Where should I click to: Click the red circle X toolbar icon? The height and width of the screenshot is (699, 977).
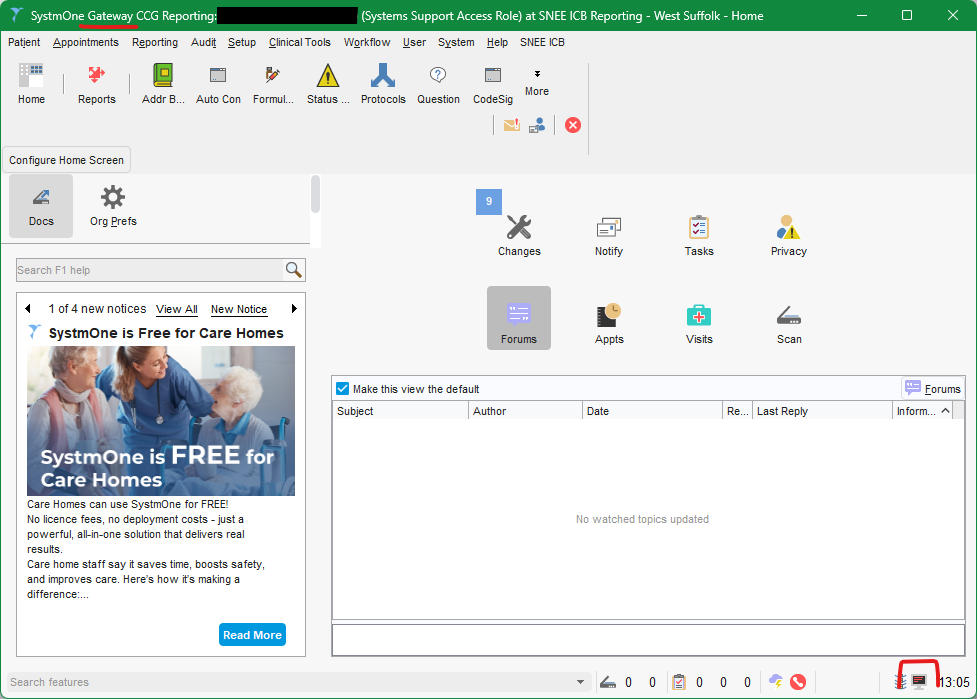573,125
